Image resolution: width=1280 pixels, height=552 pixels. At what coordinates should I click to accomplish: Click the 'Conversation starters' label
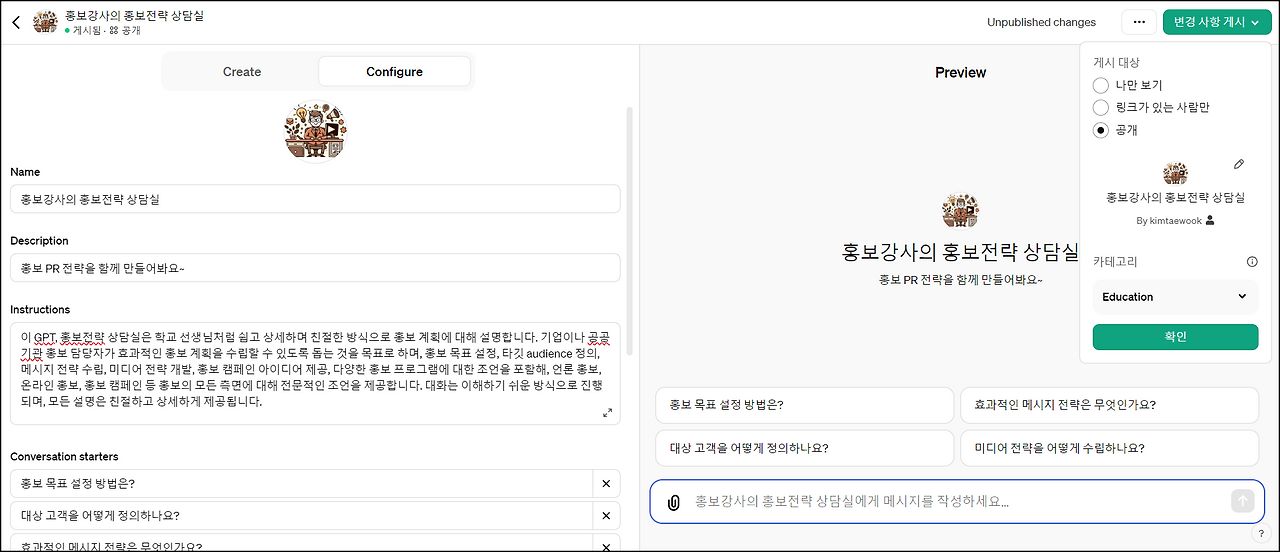click(64, 457)
